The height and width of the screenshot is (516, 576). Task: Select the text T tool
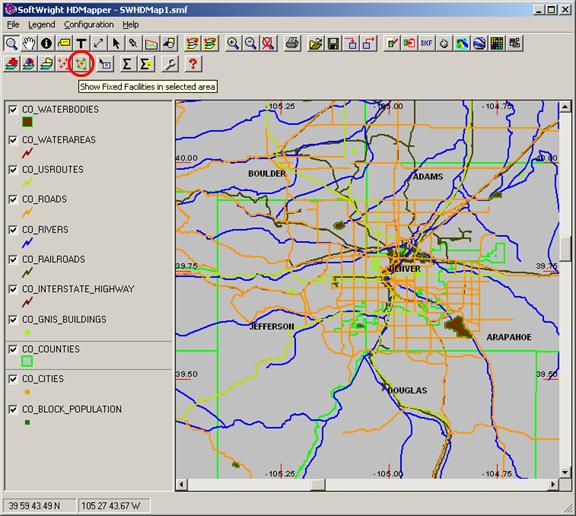[x=81, y=44]
